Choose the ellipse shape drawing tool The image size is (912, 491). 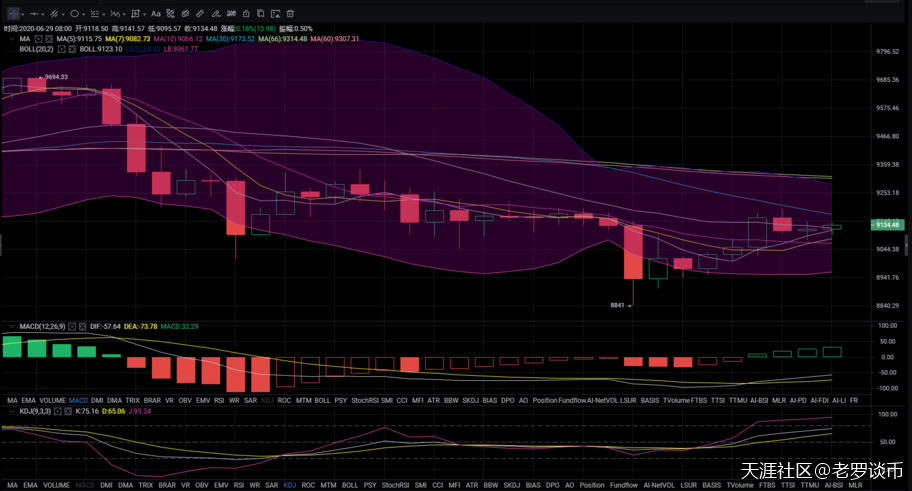[74, 14]
